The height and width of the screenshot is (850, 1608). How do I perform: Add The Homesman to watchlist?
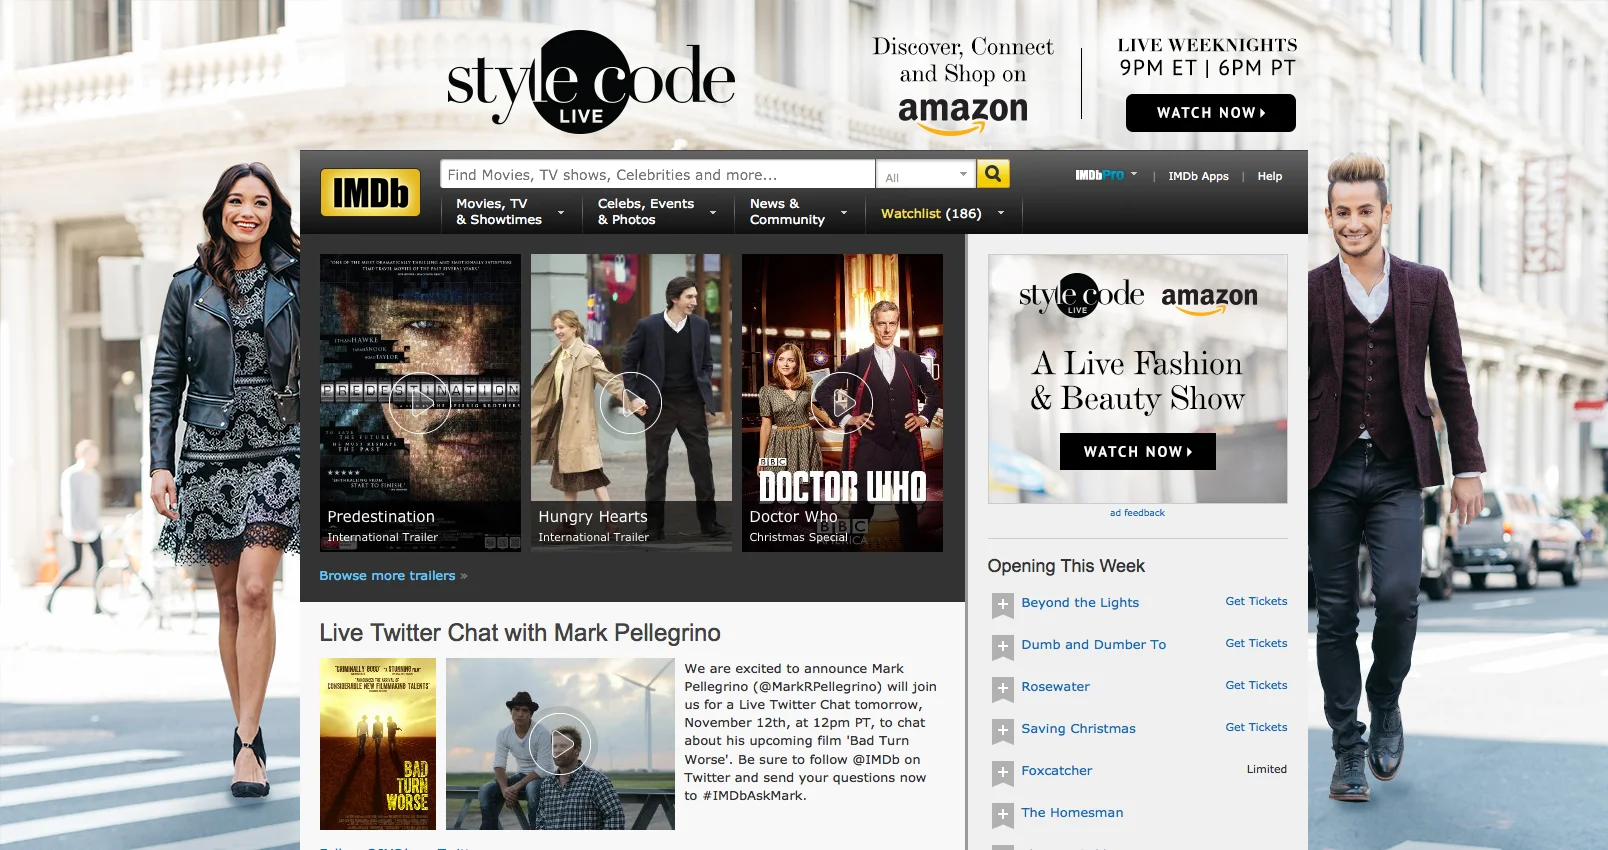1002,814
